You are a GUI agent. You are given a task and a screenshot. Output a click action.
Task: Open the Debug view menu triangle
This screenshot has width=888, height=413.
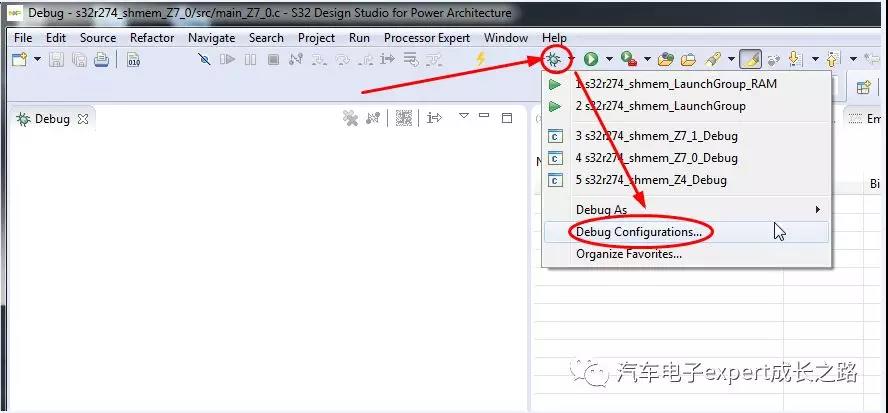click(463, 117)
